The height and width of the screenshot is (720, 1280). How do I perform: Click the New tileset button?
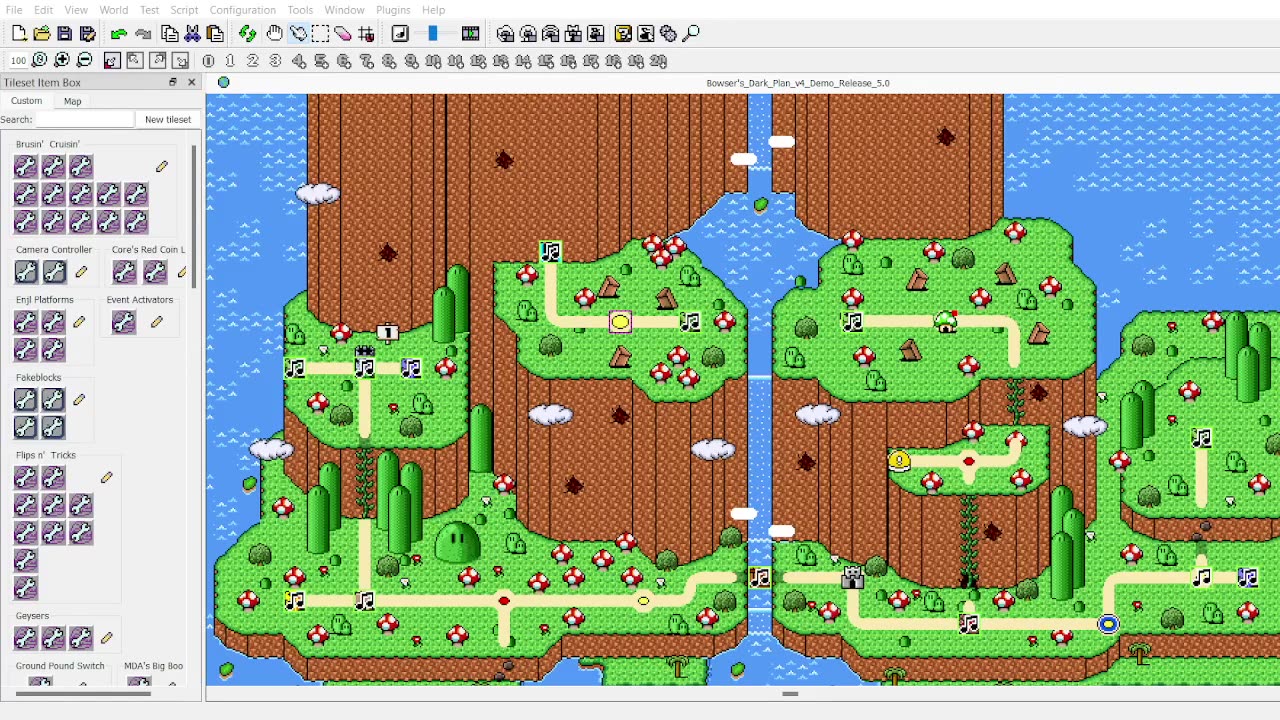tap(168, 120)
